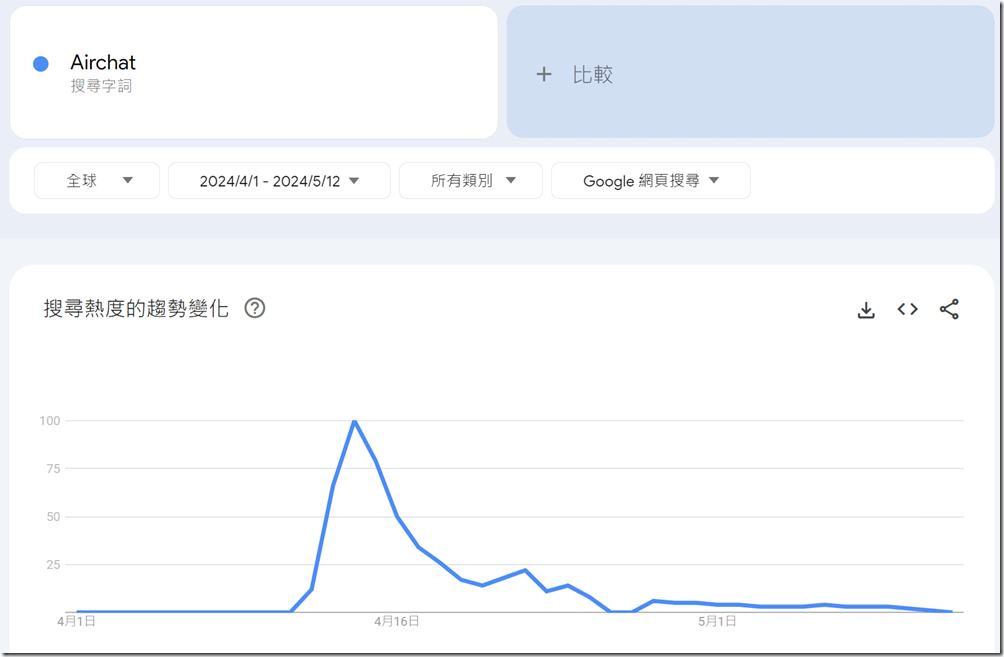
Task: Click the 100 value label on the y-axis
Action: click(50, 421)
